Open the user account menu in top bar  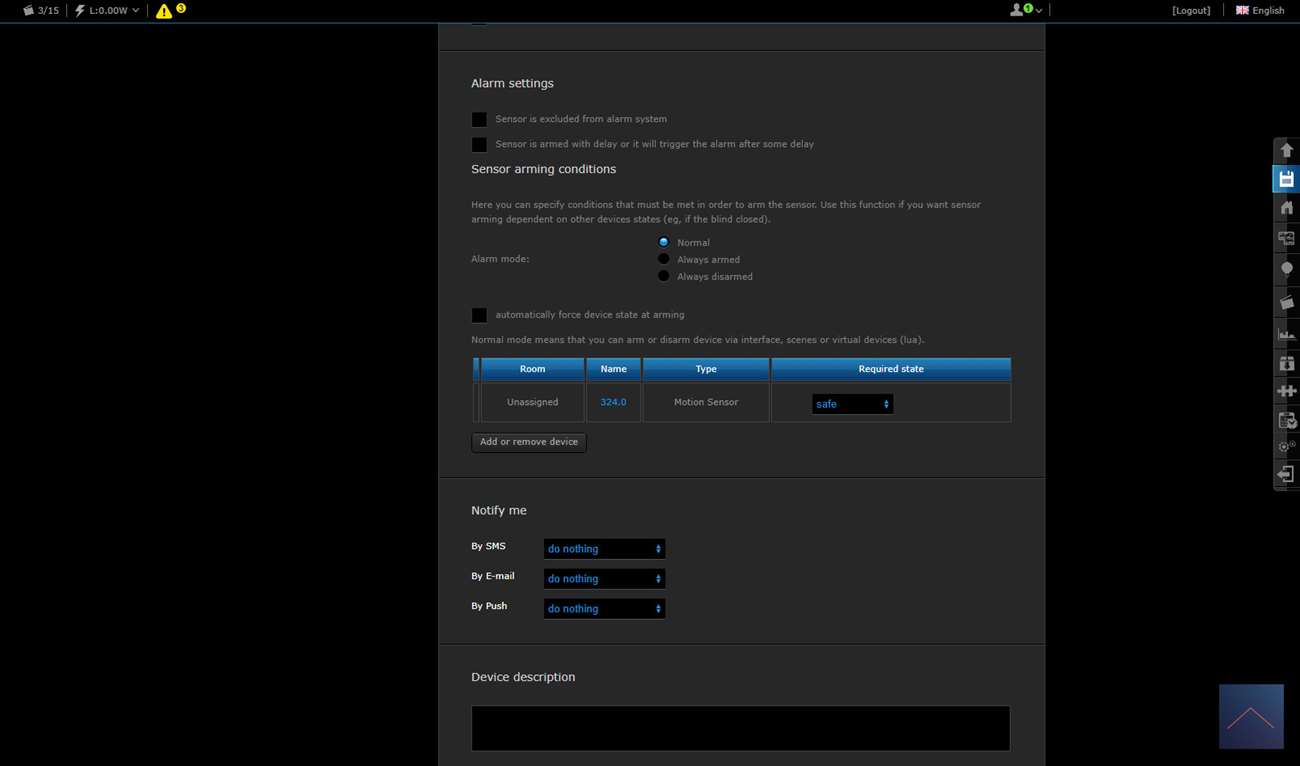pyautogui.click(x=1025, y=10)
